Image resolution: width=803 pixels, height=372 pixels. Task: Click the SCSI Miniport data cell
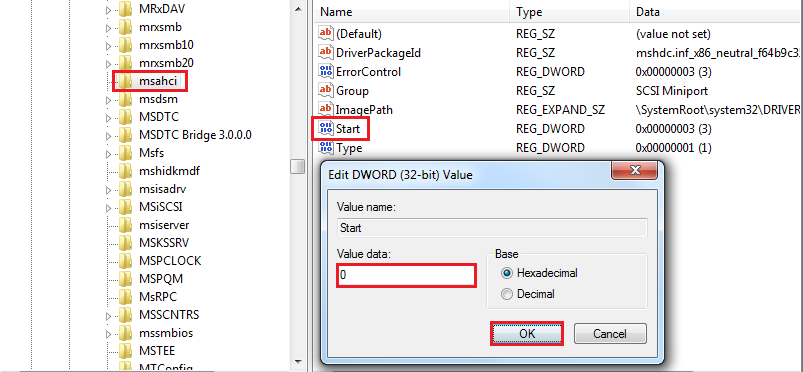(671, 91)
